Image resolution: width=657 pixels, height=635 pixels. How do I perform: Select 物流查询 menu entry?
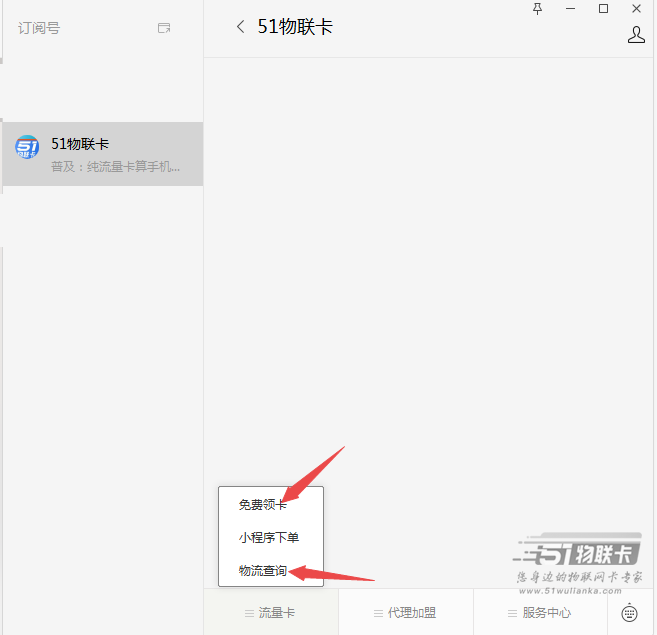click(x=263, y=570)
